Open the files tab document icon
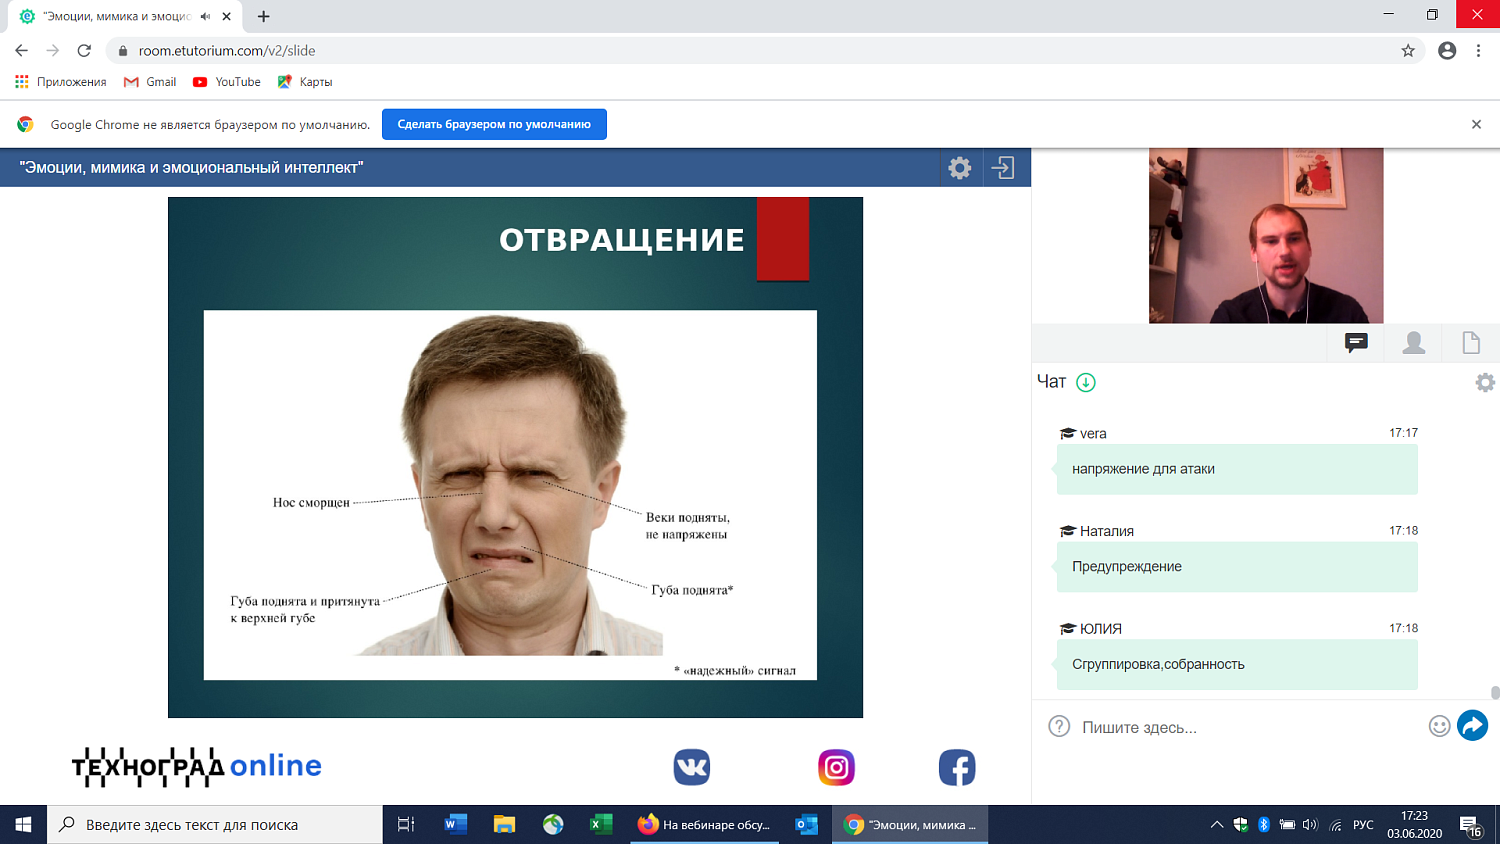 coord(1471,343)
